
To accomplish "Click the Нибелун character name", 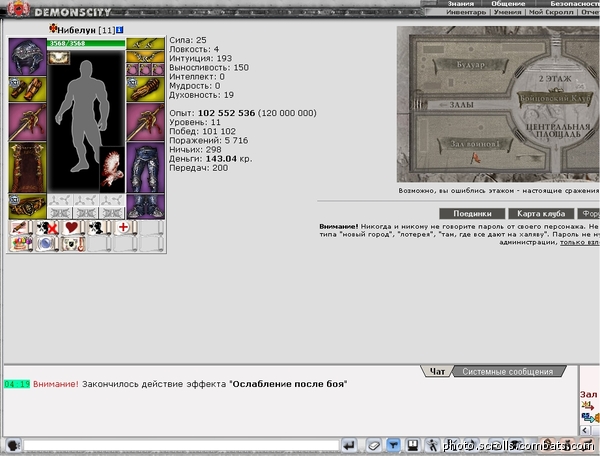I will pyautogui.click(x=77, y=30).
